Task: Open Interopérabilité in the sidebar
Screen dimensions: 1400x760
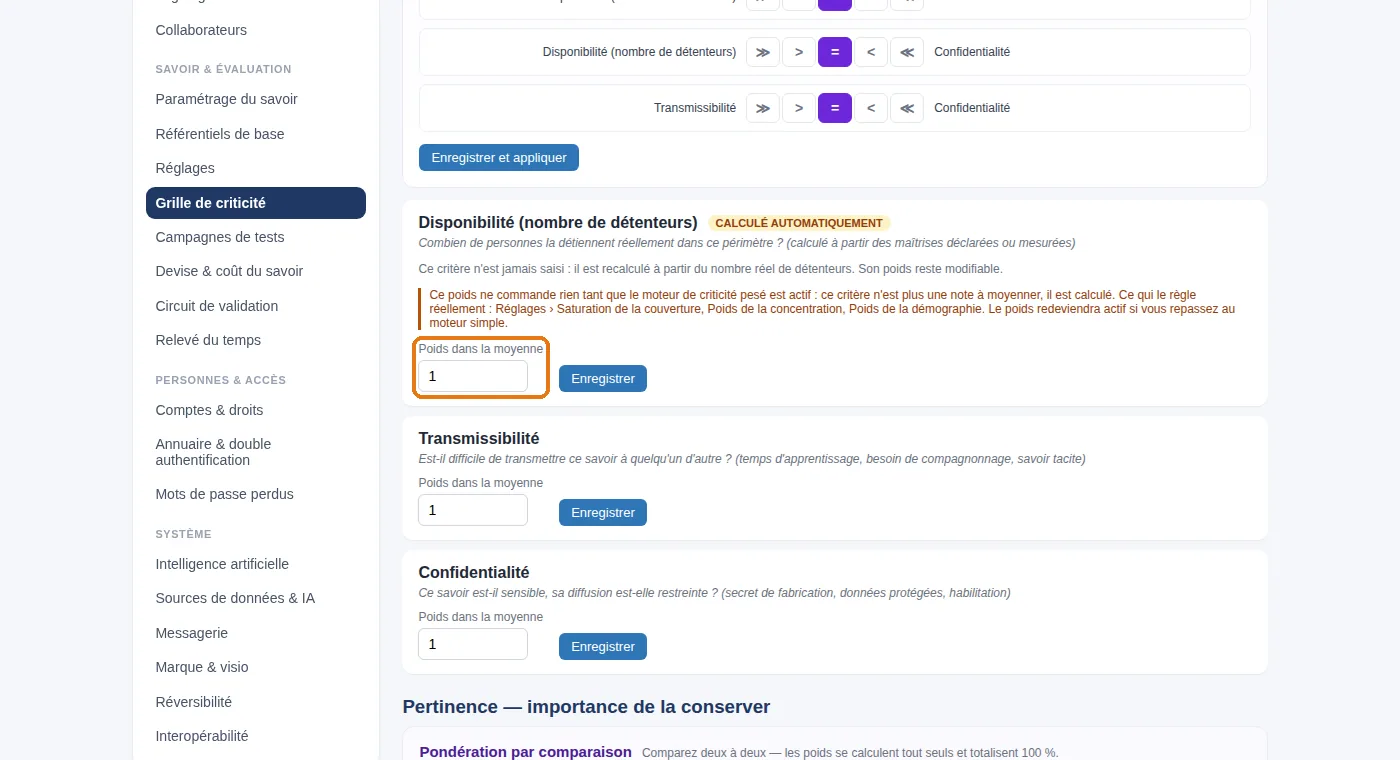Action: point(256,736)
